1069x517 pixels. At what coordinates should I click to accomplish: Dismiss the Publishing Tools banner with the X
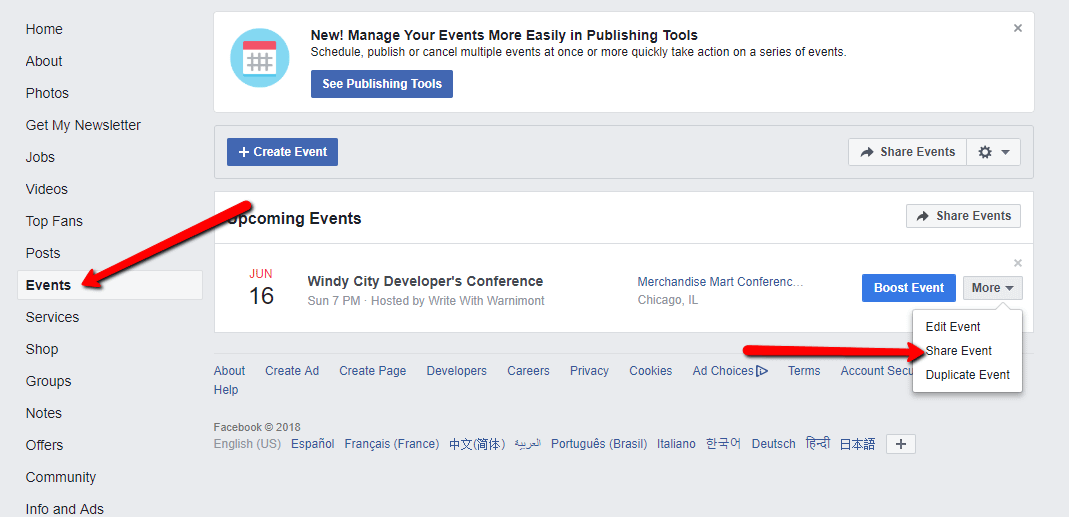click(1018, 28)
